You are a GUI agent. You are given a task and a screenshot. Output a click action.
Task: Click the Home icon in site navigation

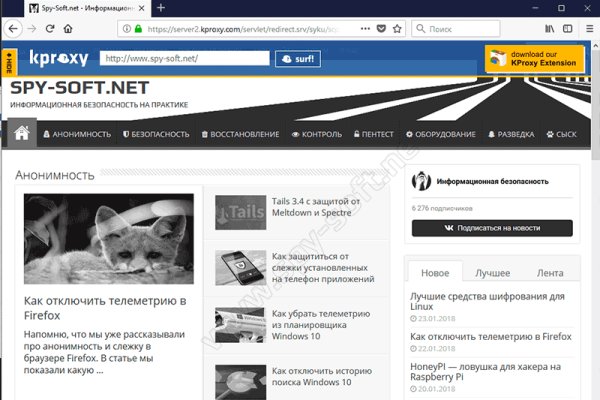21,134
